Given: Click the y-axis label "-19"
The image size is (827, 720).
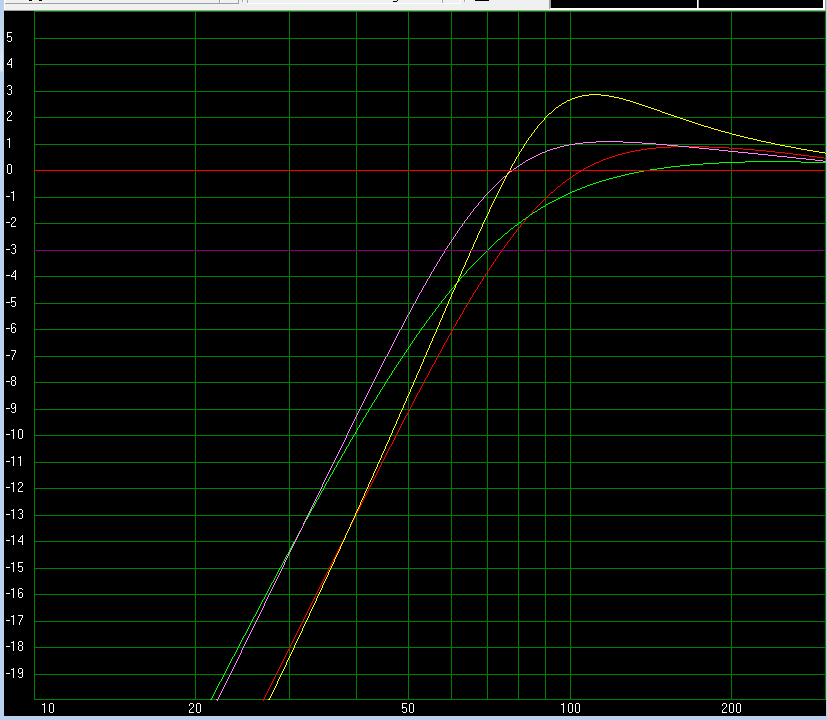Looking at the screenshot, I should pyautogui.click(x=14, y=674).
